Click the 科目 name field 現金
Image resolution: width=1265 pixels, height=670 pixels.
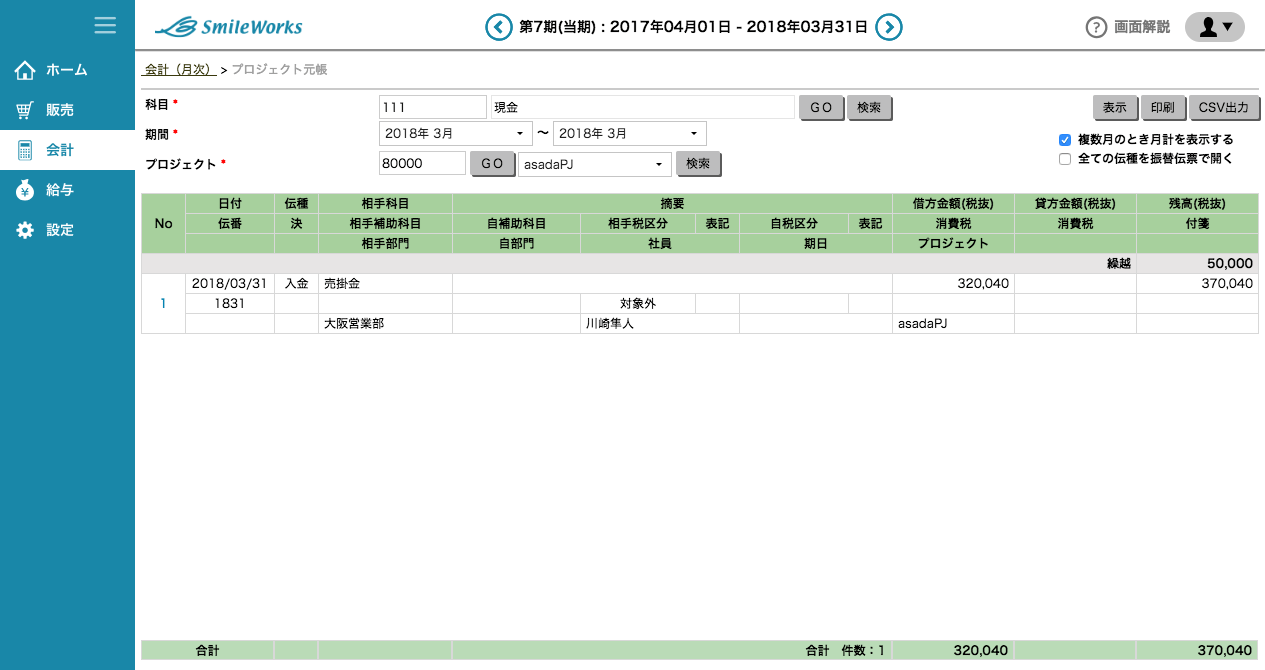[x=641, y=107]
